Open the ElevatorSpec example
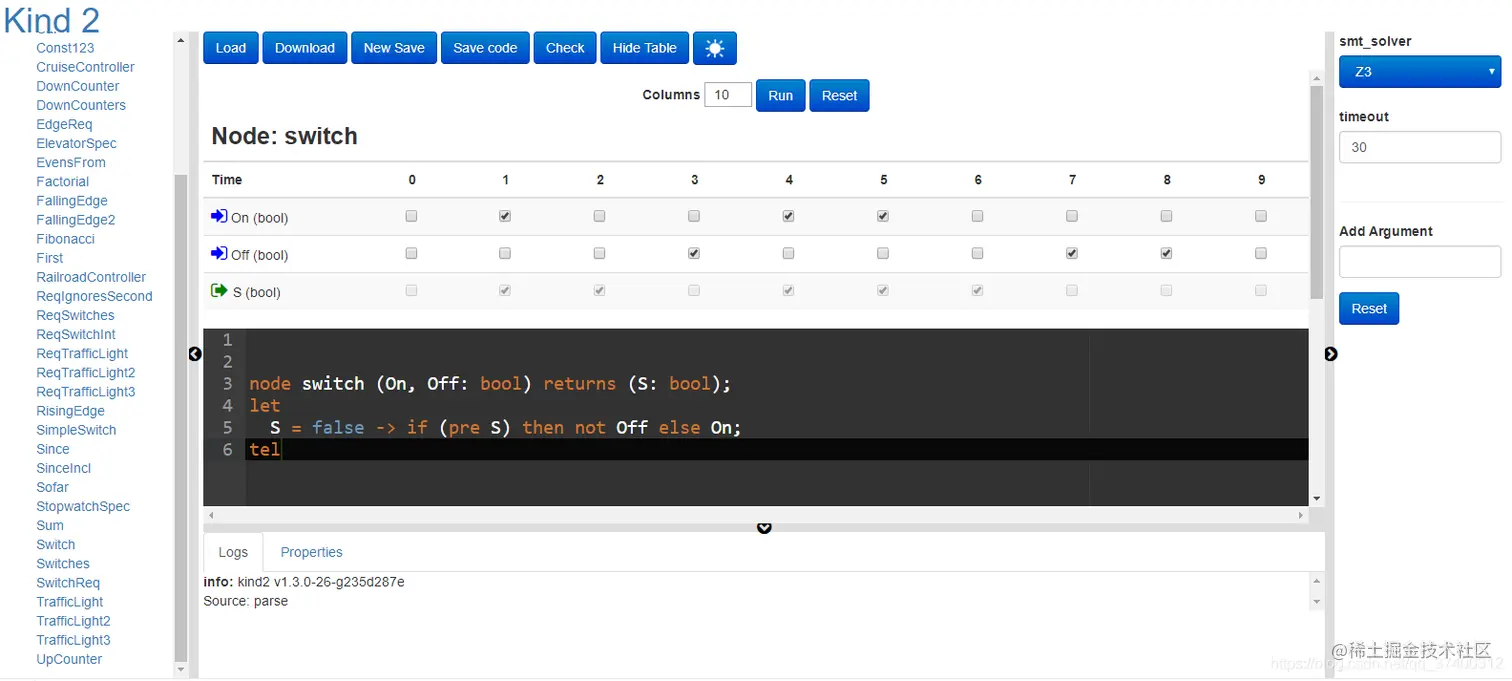Viewport: 1512px width, 681px height. pyautogui.click(x=77, y=143)
